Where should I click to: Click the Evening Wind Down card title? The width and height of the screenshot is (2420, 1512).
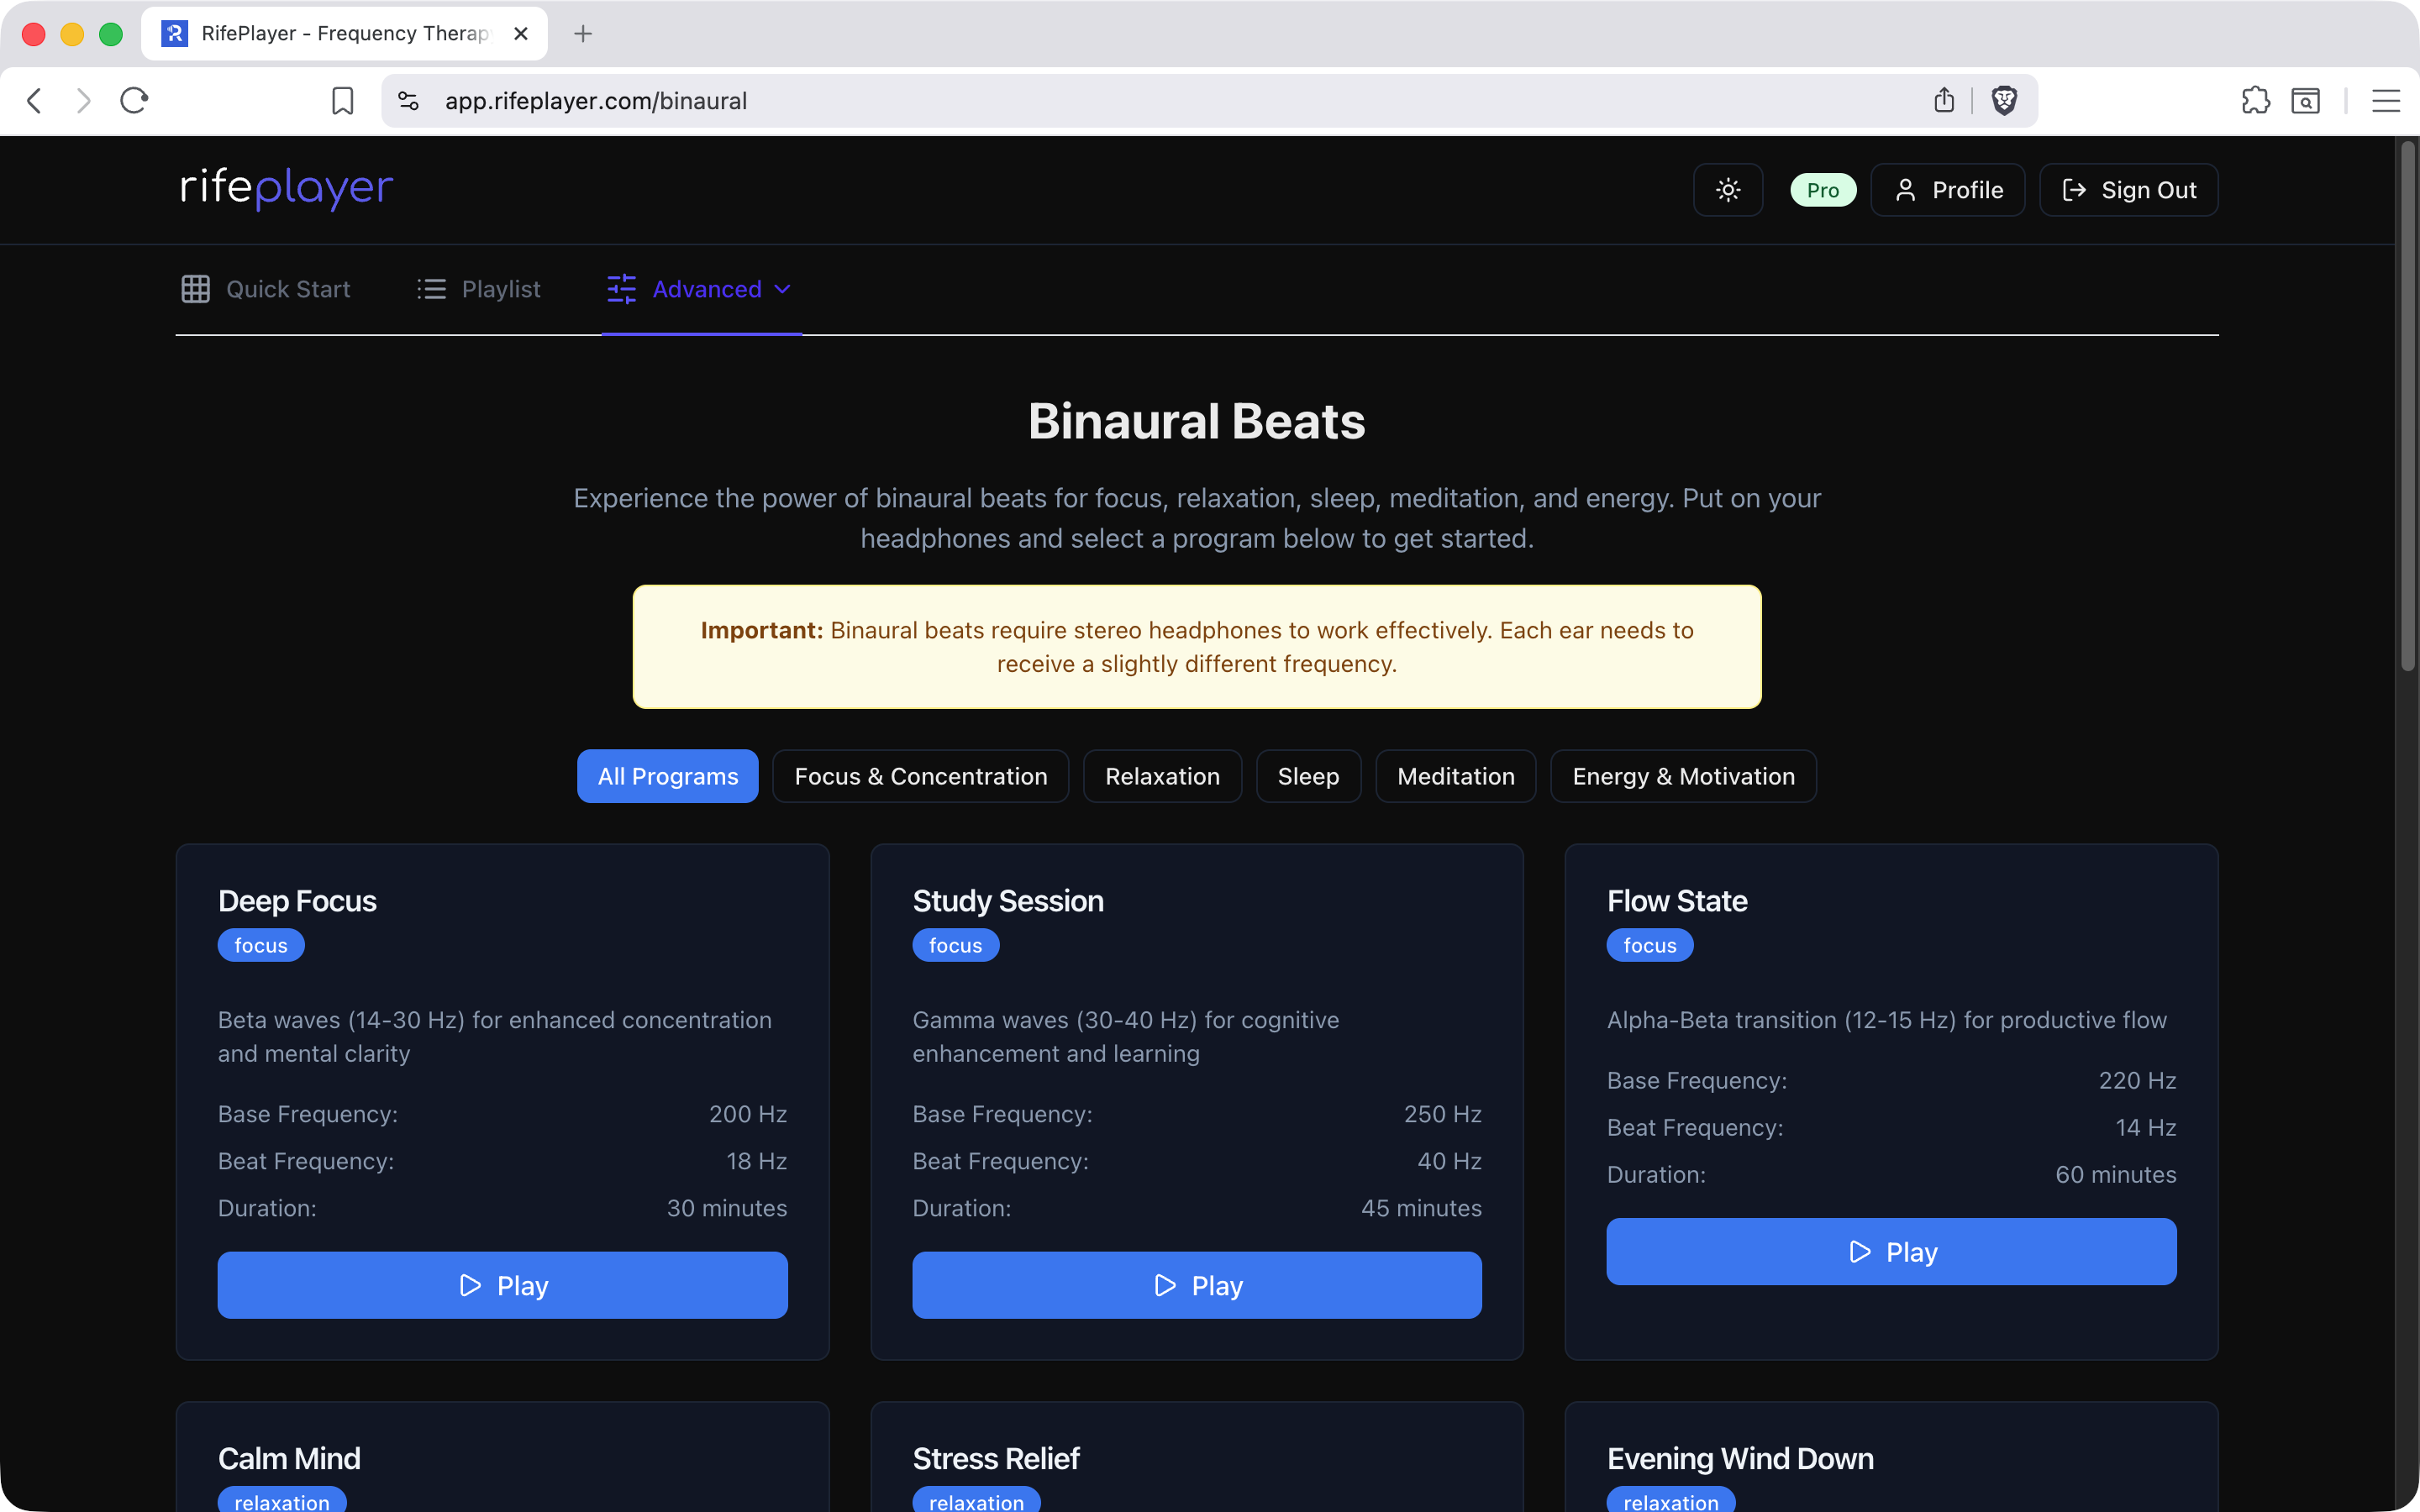(1740, 1459)
